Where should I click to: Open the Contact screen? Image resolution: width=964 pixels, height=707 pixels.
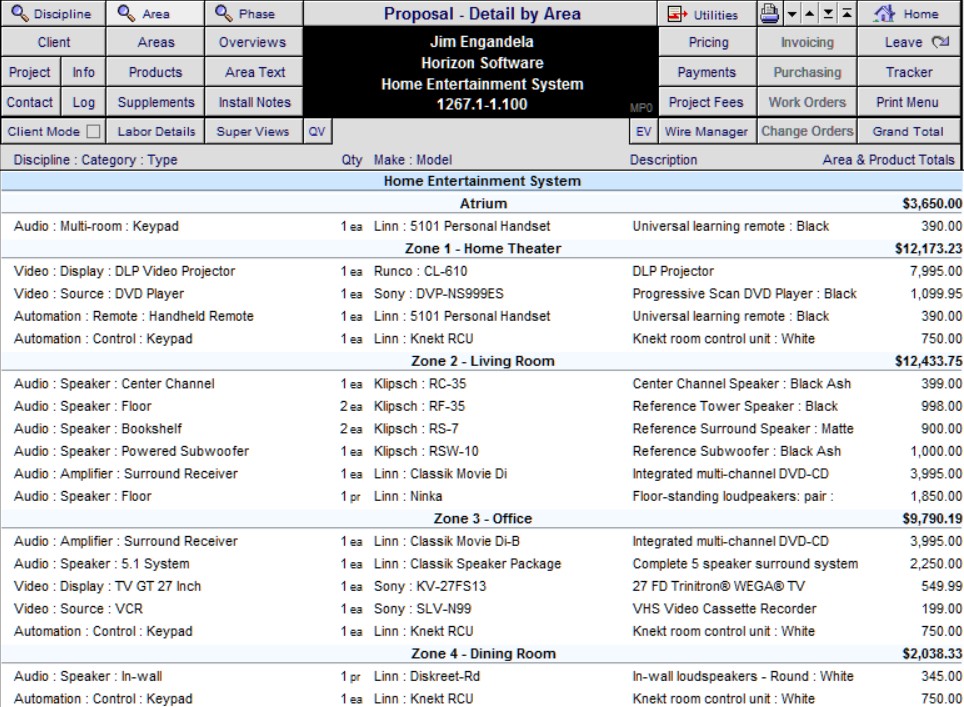[30, 102]
